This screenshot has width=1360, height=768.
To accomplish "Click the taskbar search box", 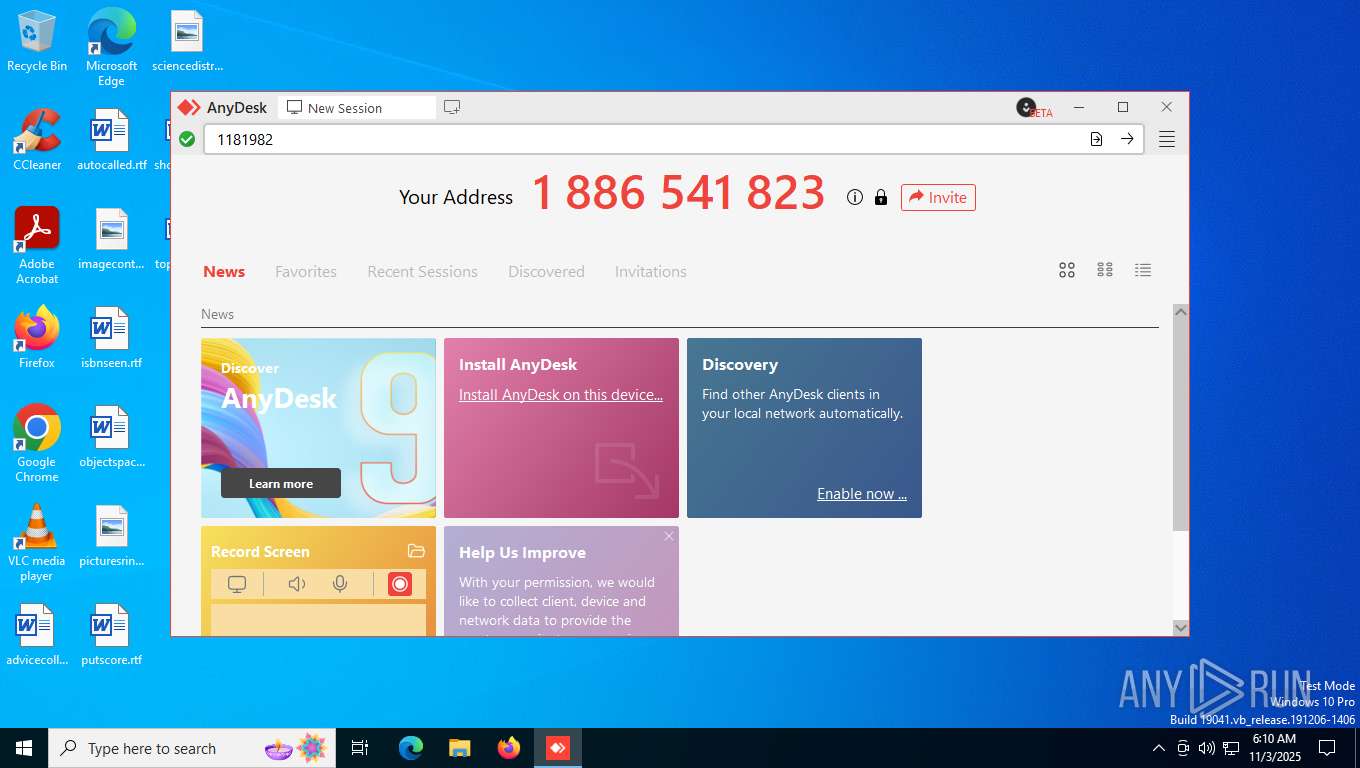I will tap(193, 748).
